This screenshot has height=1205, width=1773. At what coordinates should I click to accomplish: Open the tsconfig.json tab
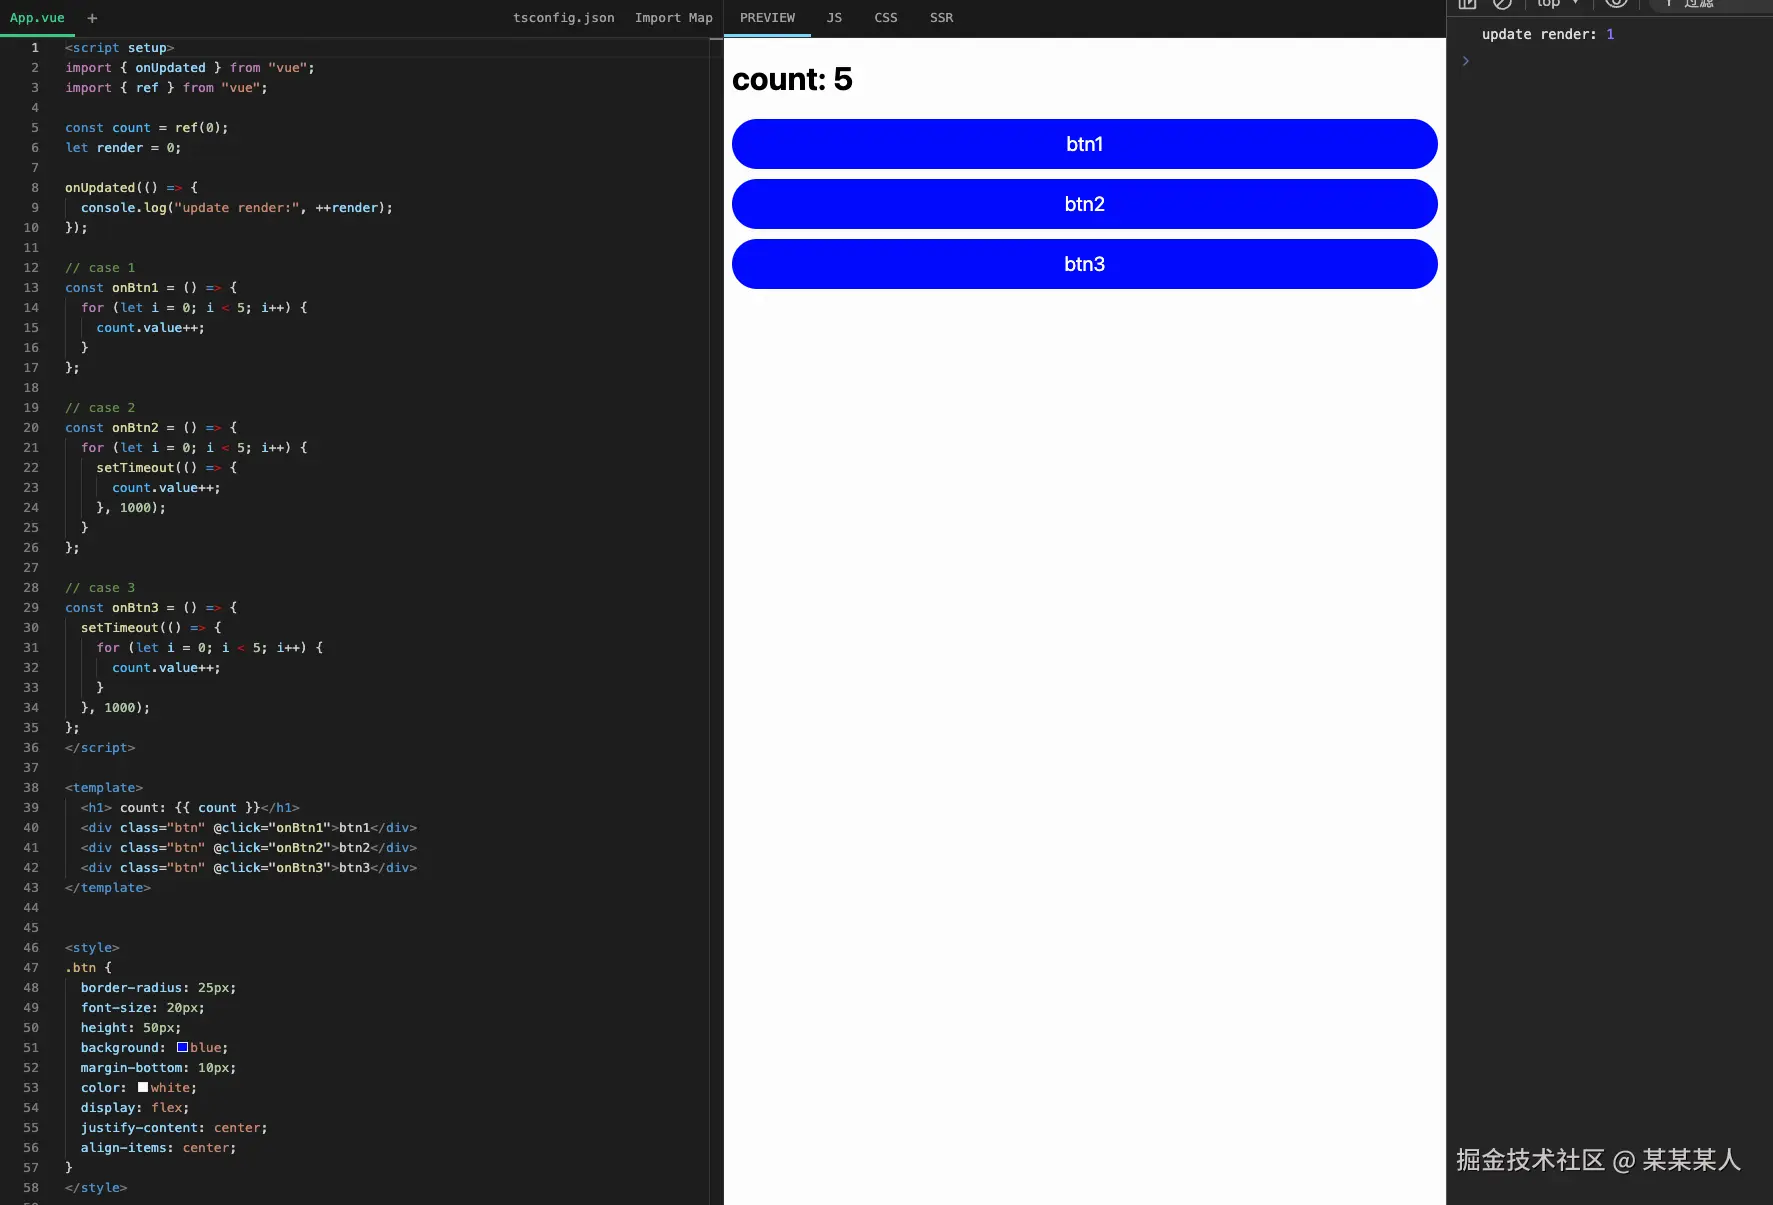point(563,18)
